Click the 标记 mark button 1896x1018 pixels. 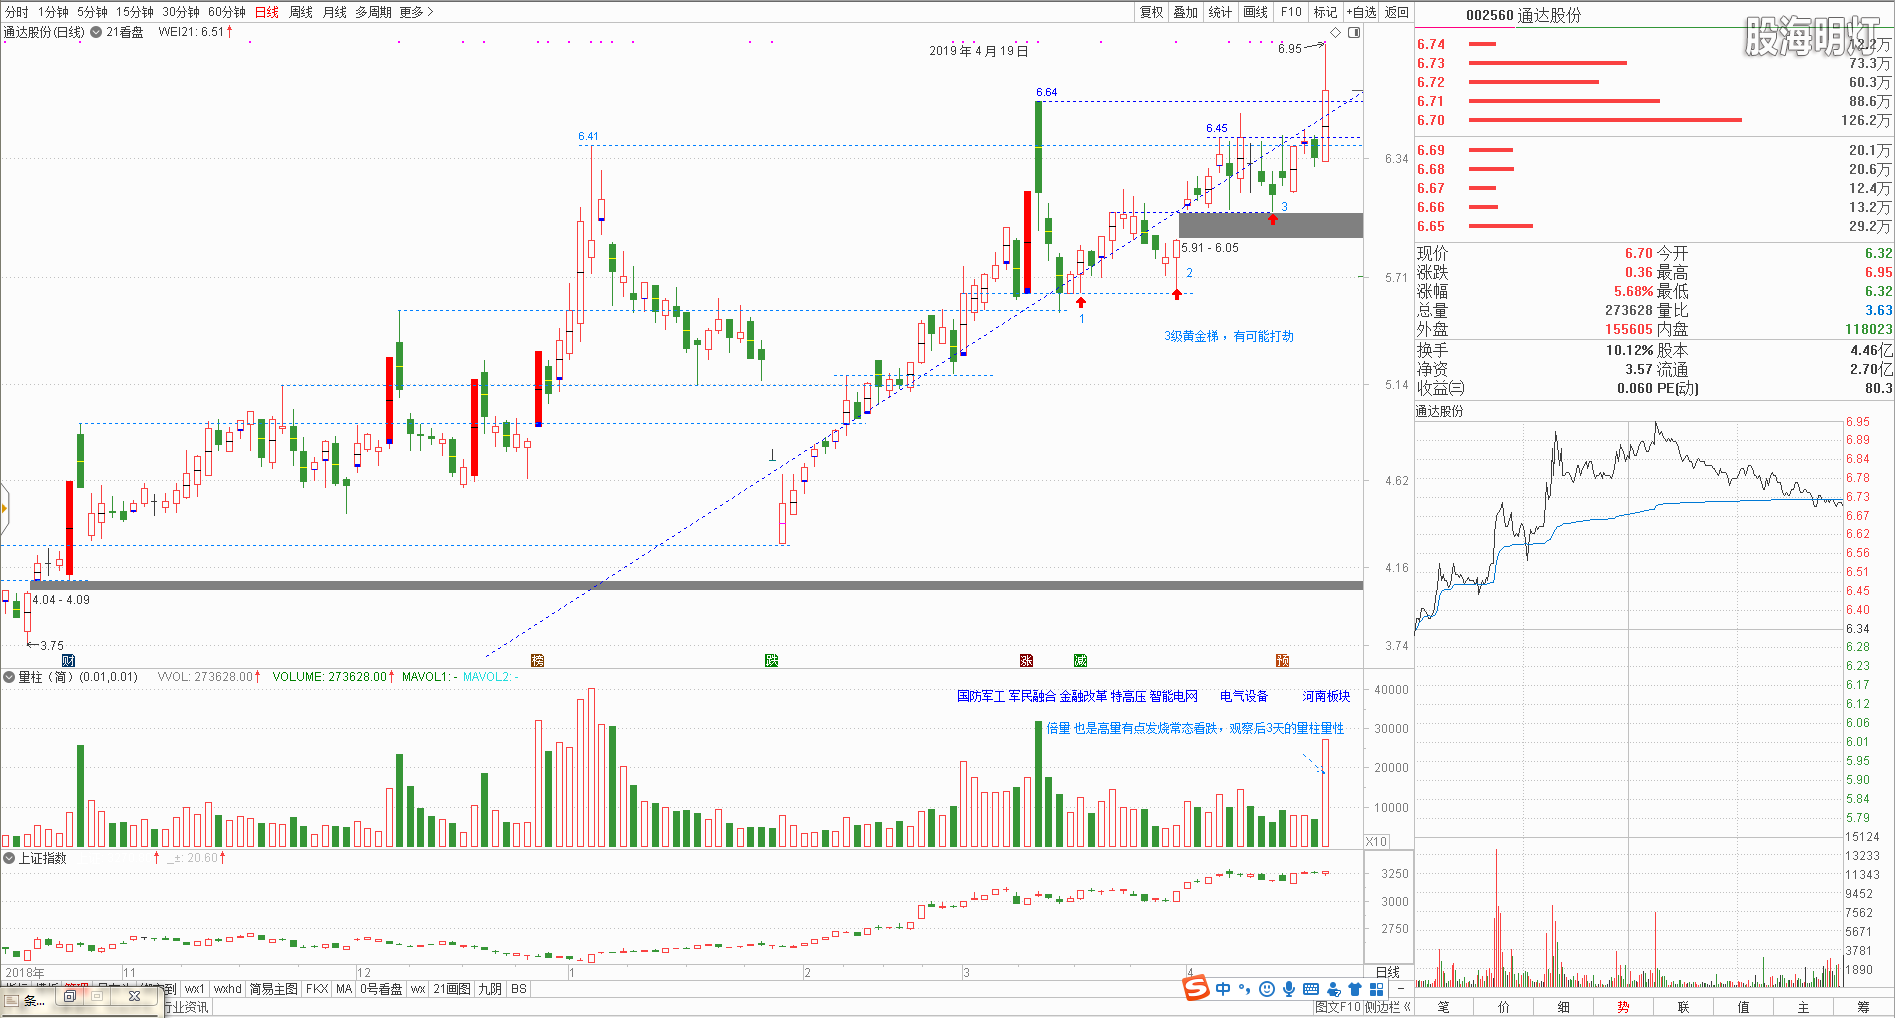pos(1325,12)
